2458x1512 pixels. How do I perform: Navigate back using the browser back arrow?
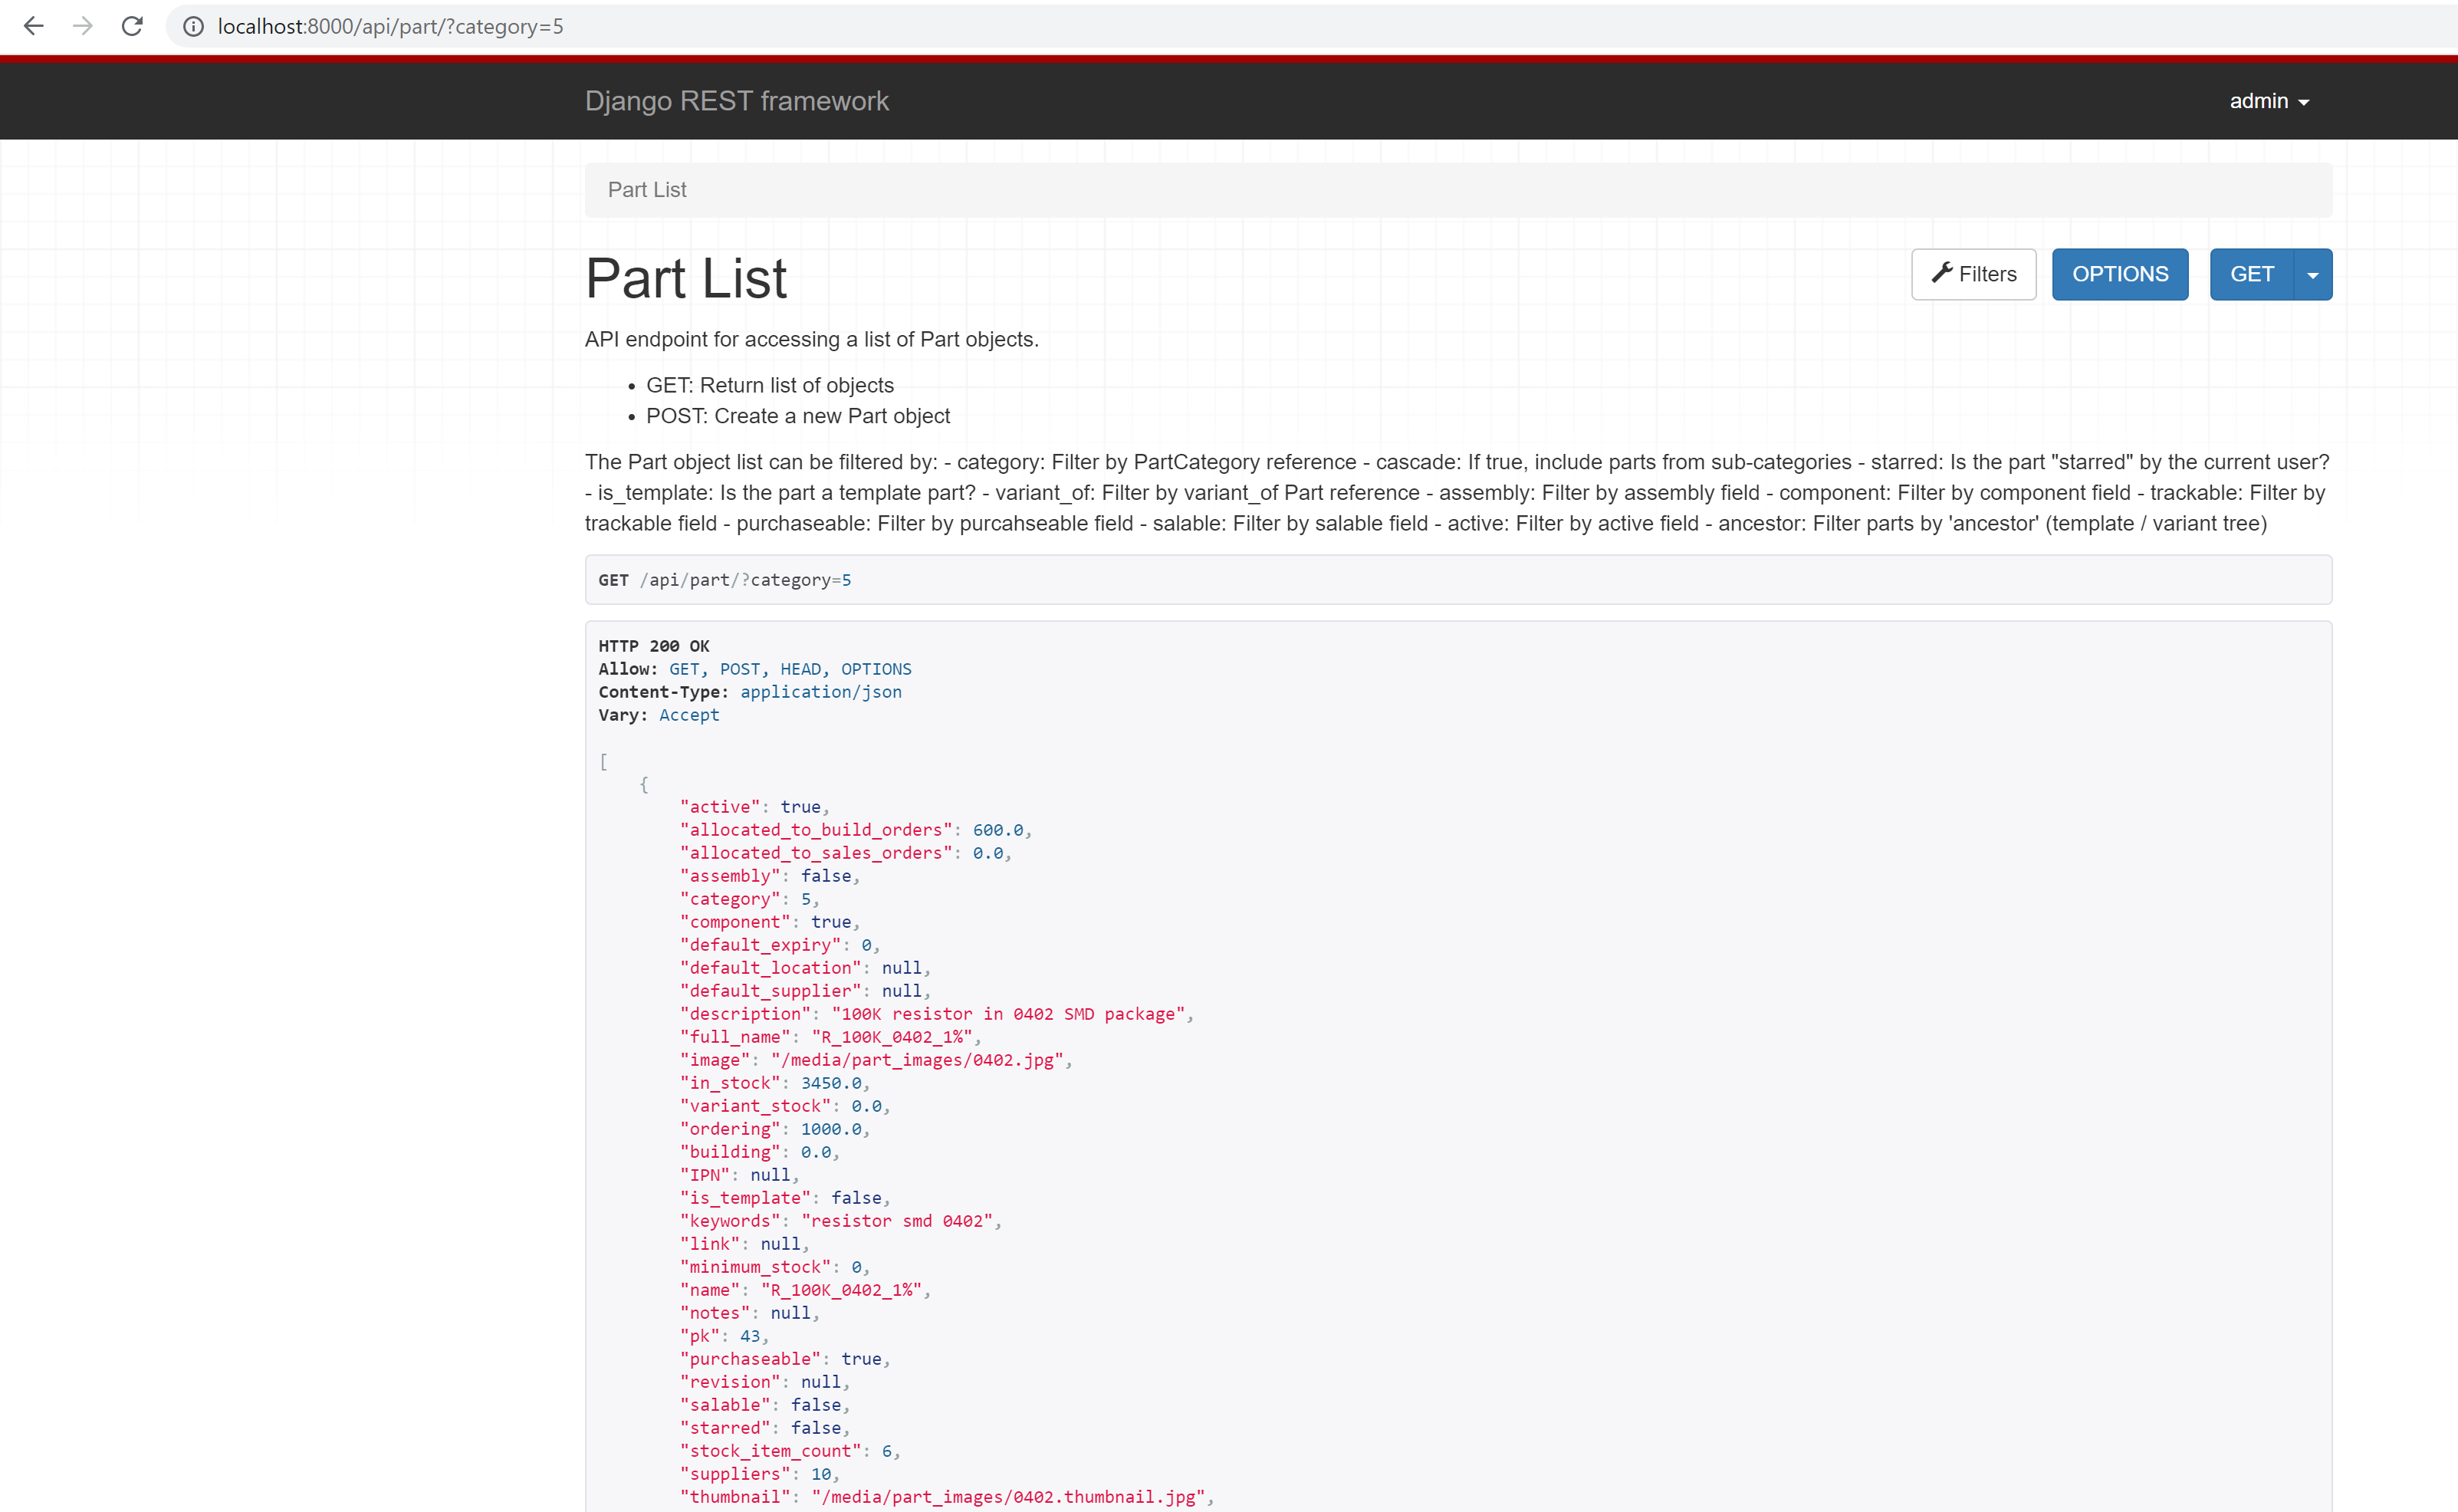pos(34,27)
